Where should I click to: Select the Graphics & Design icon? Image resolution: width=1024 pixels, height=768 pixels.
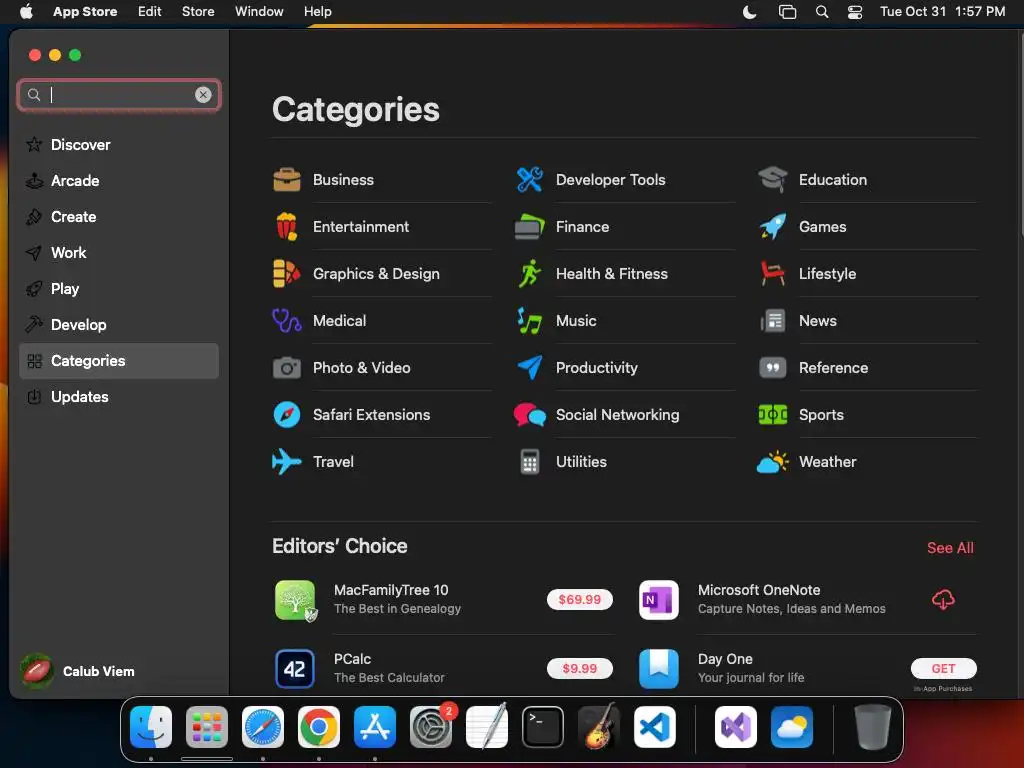[x=287, y=274]
